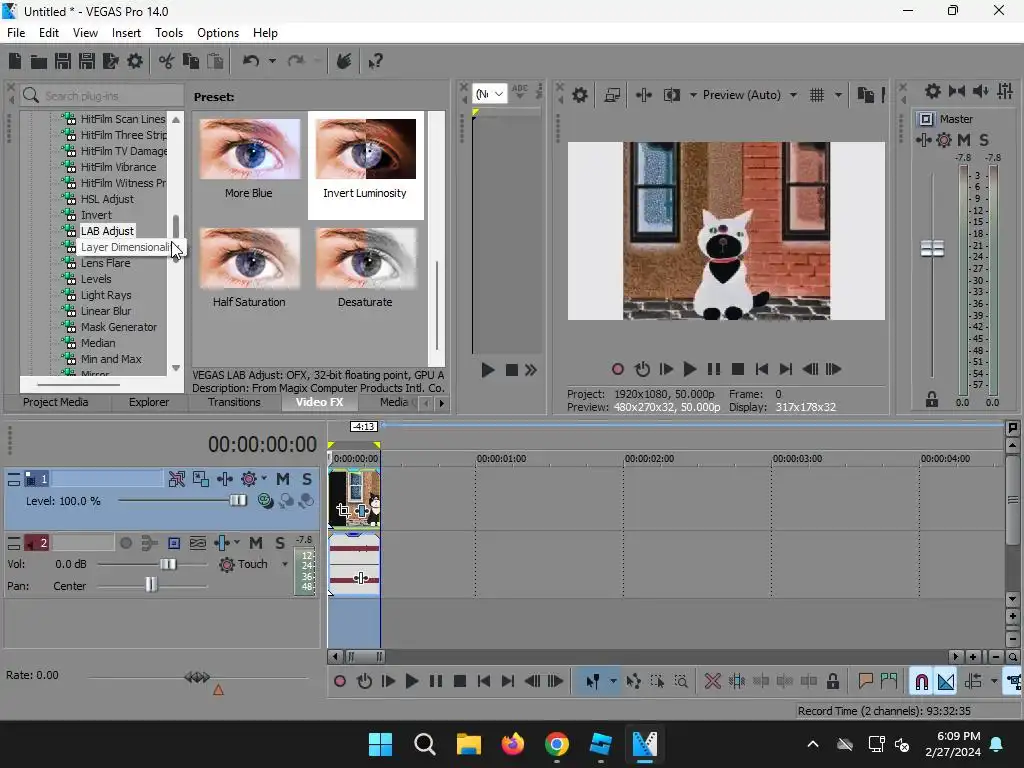Click Record button in bottom transport
The image size is (1024, 768).
coord(340,682)
